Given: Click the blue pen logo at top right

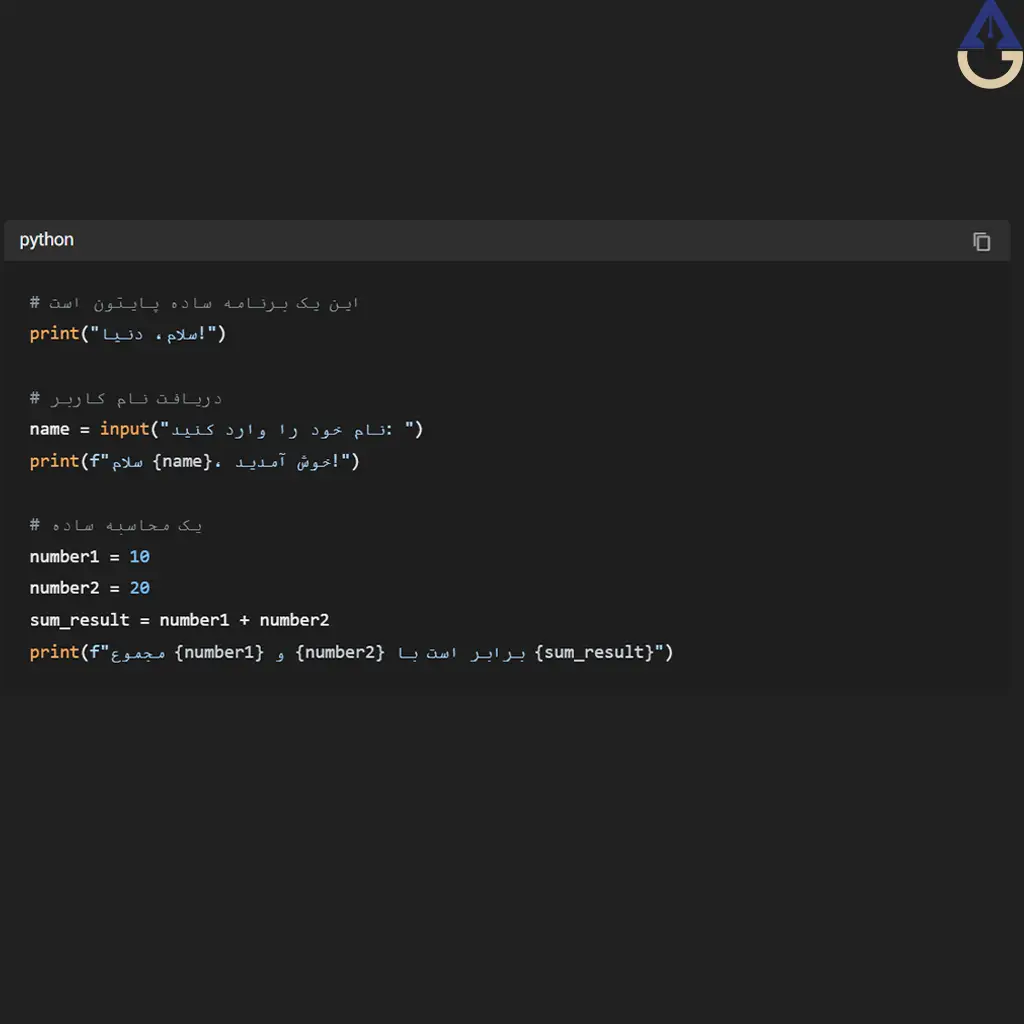Looking at the screenshot, I should point(990,44).
